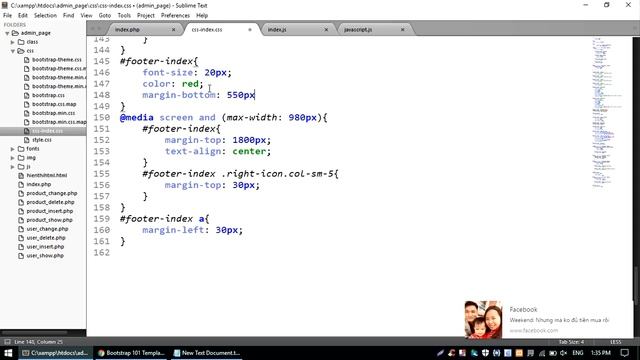Image resolution: width=640 pixels, height=360 pixels.
Task: Open user_insert.php in the sidebar
Action: pos(45,247)
